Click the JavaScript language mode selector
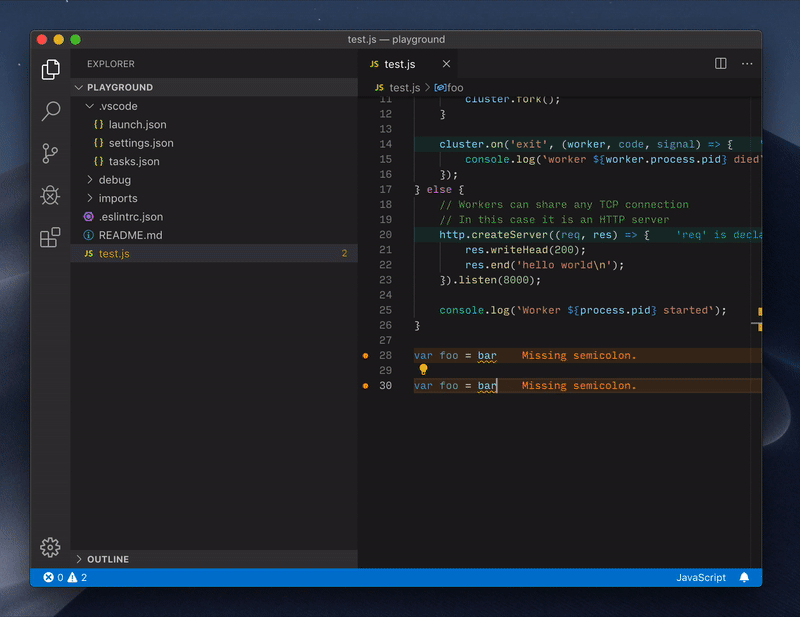This screenshot has height=617, width=800. pyautogui.click(x=701, y=577)
